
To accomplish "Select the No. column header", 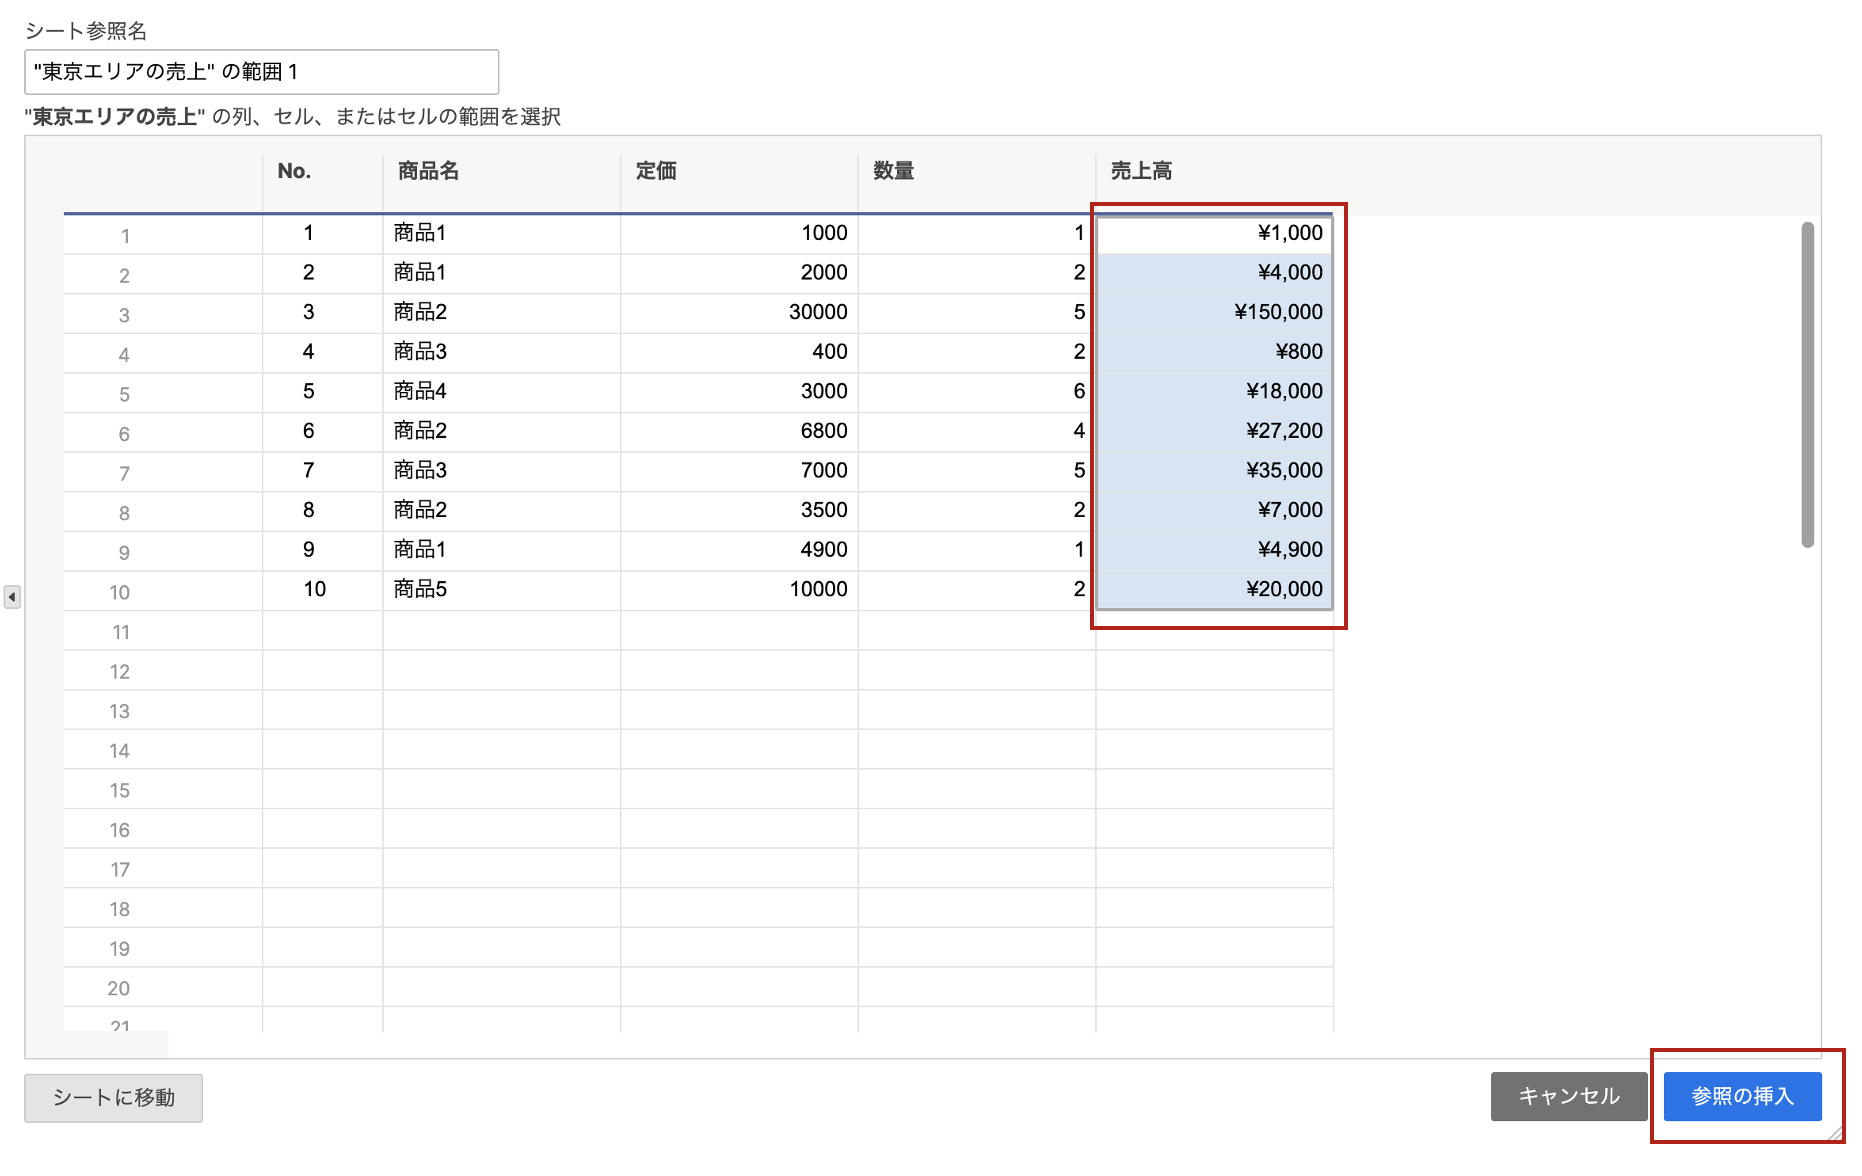I will [x=322, y=171].
